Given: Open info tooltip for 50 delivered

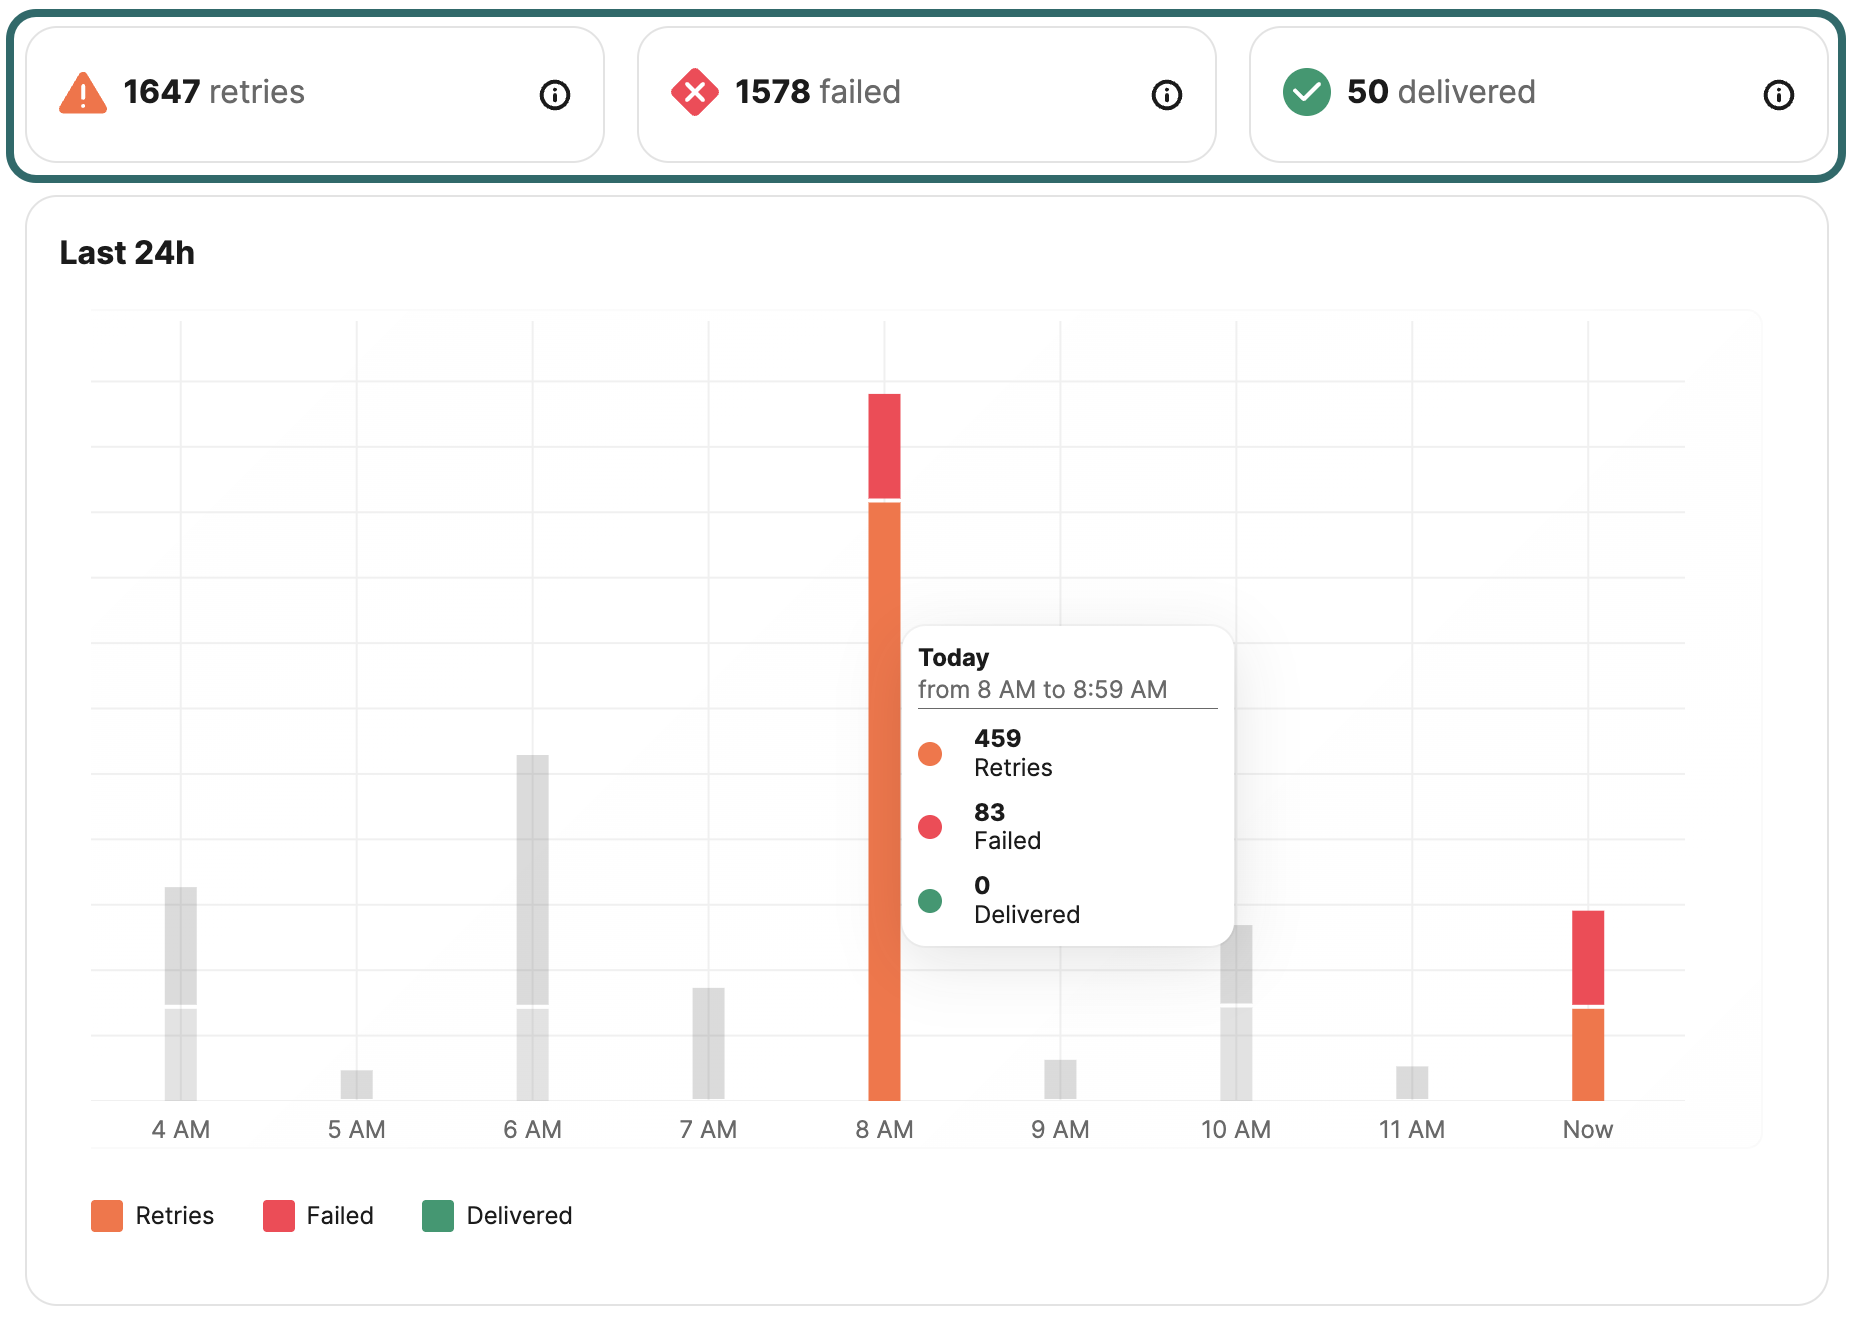Looking at the screenshot, I should pyautogui.click(x=1779, y=94).
